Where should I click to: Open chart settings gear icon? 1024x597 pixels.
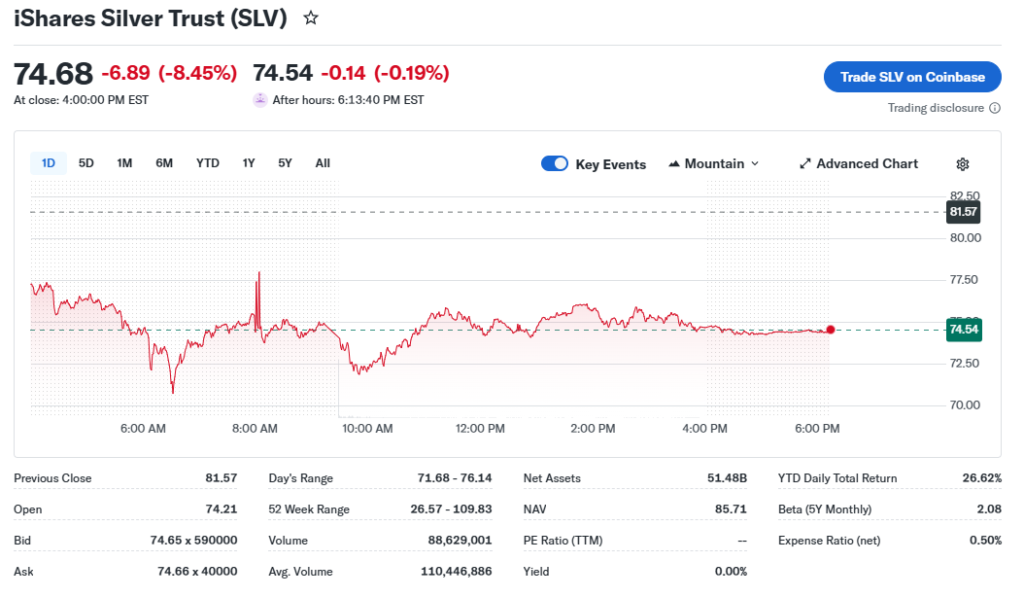pos(962,164)
